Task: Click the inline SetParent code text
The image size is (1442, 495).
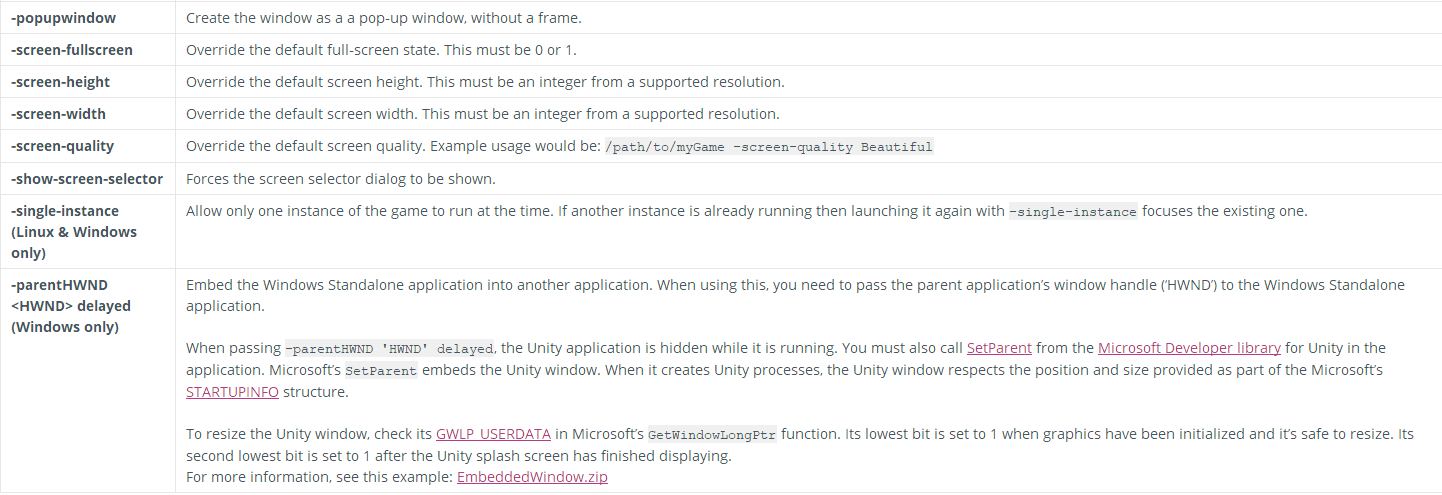Action: (381, 371)
